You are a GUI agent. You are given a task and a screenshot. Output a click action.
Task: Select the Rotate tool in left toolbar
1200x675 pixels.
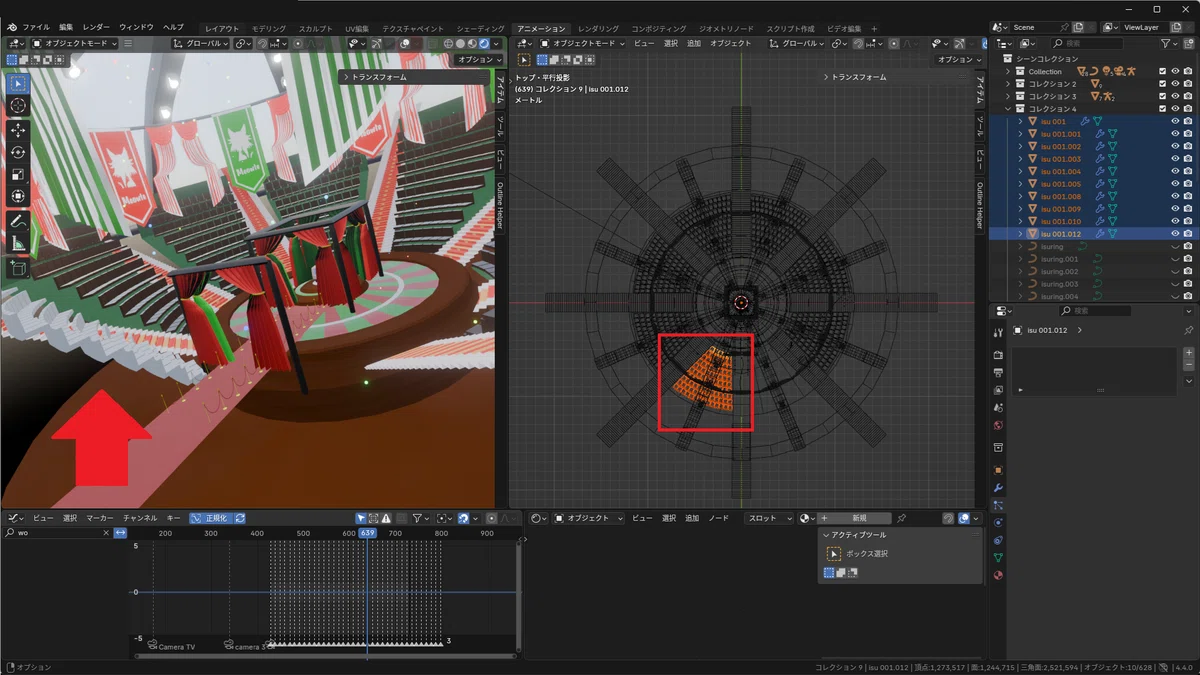(18, 153)
